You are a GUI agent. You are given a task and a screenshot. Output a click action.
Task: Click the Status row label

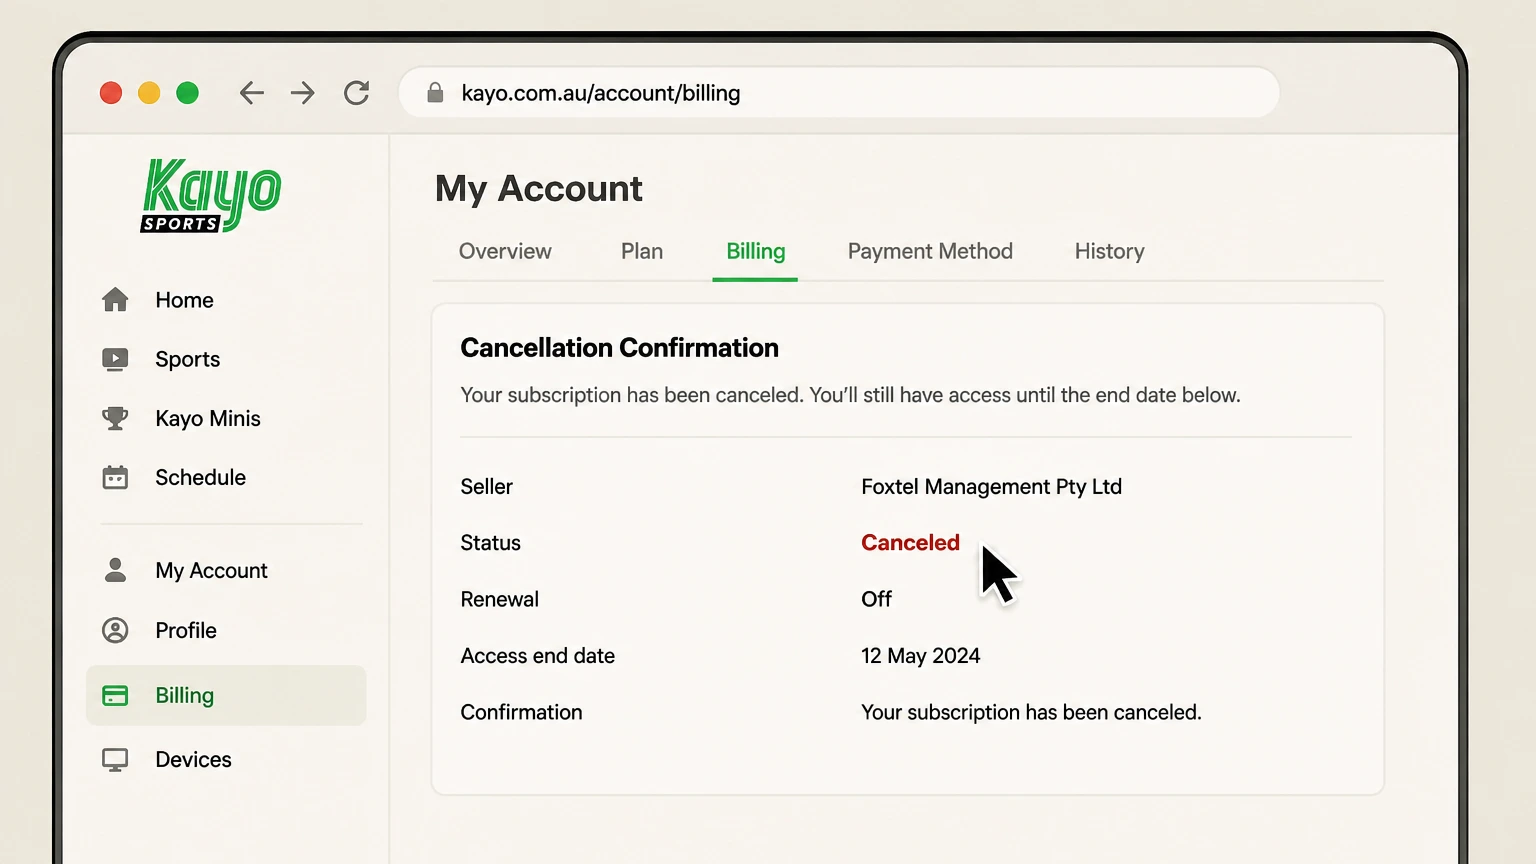click(x=490, y=543)
